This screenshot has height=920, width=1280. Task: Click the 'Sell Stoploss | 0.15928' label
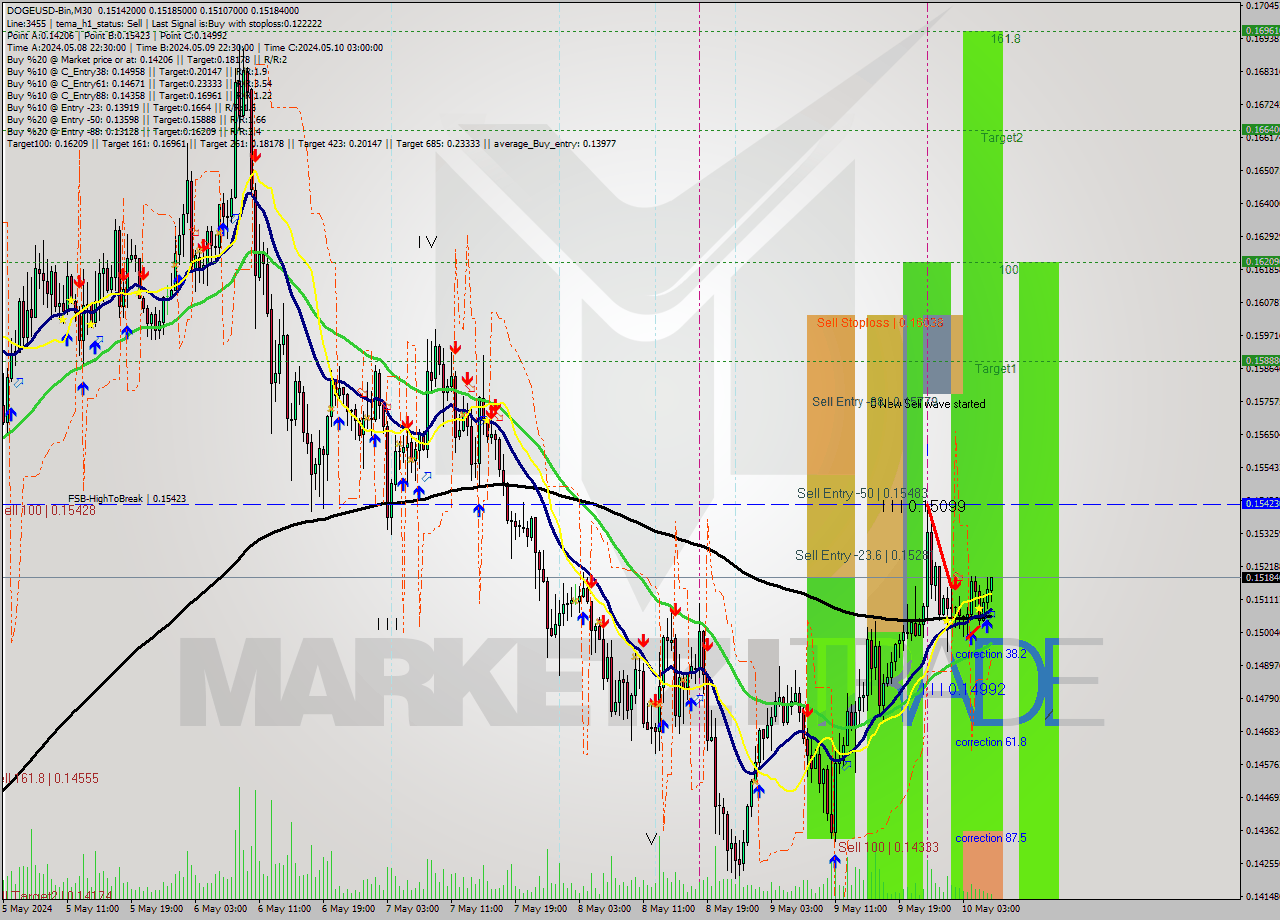[x=880, y=323]
